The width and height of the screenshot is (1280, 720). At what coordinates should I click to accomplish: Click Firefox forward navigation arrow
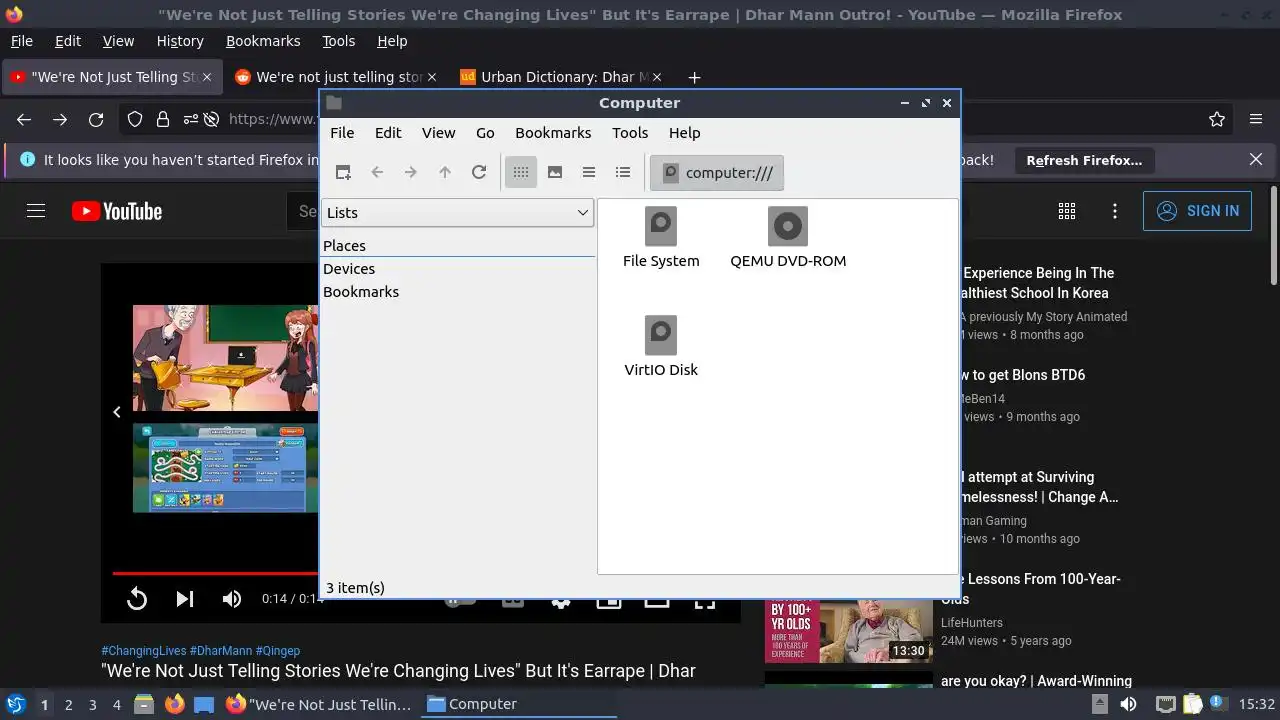[x=60, y=119]
